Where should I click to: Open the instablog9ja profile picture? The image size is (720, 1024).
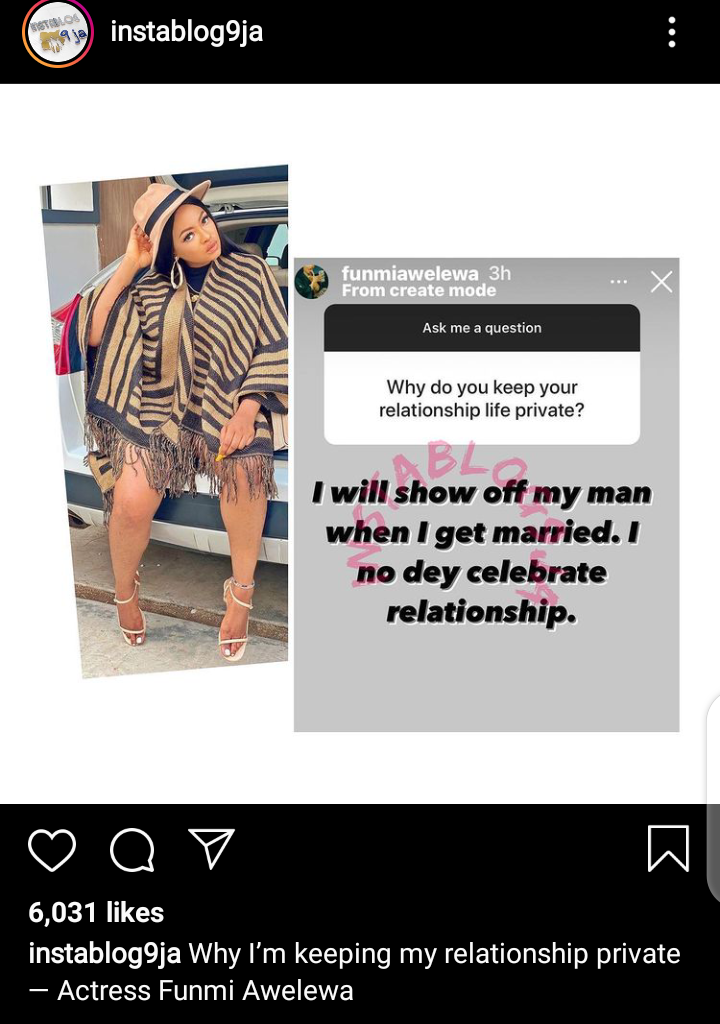(x=58, y=33)
